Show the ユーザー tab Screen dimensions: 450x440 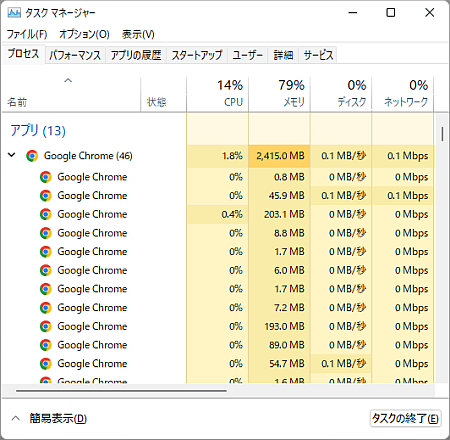coord(247,55)
